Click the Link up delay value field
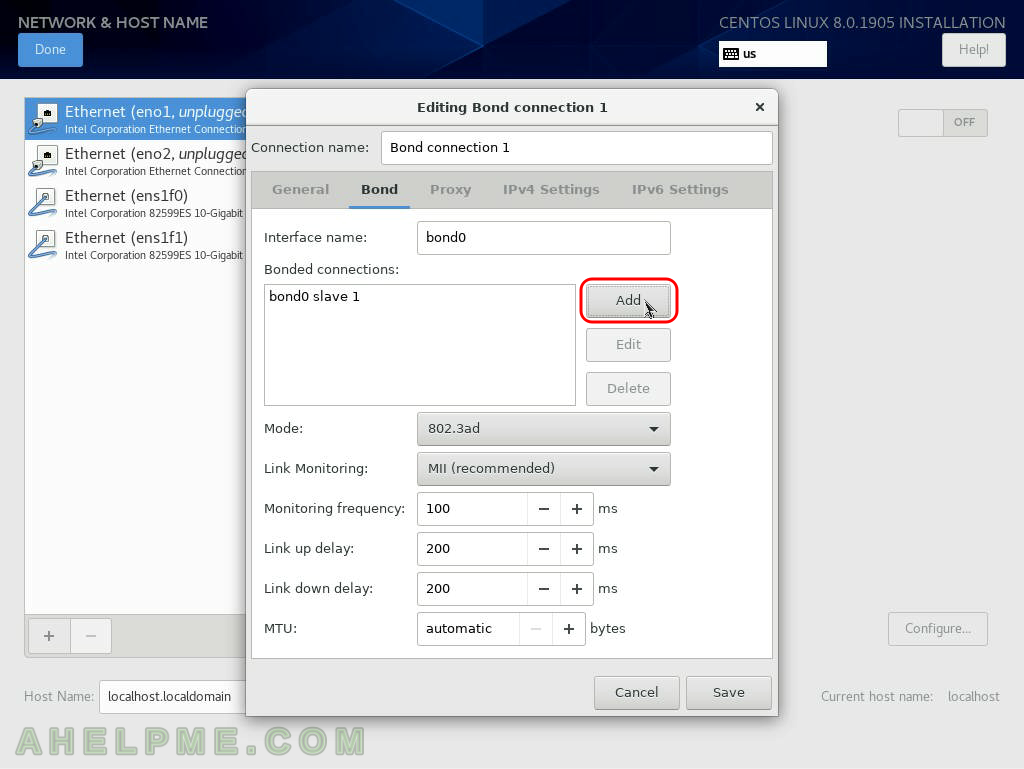1024x769 pixels. pyautogui.click(x=472, y=549)
